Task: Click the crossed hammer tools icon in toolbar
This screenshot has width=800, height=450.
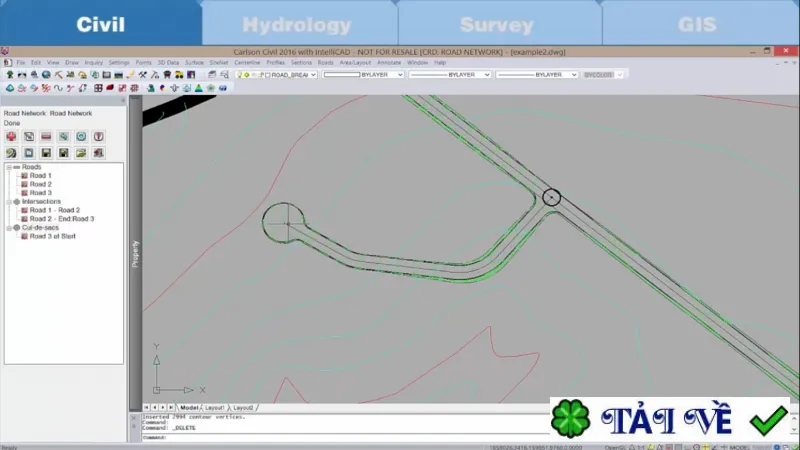Action: [x=142, y=74]
